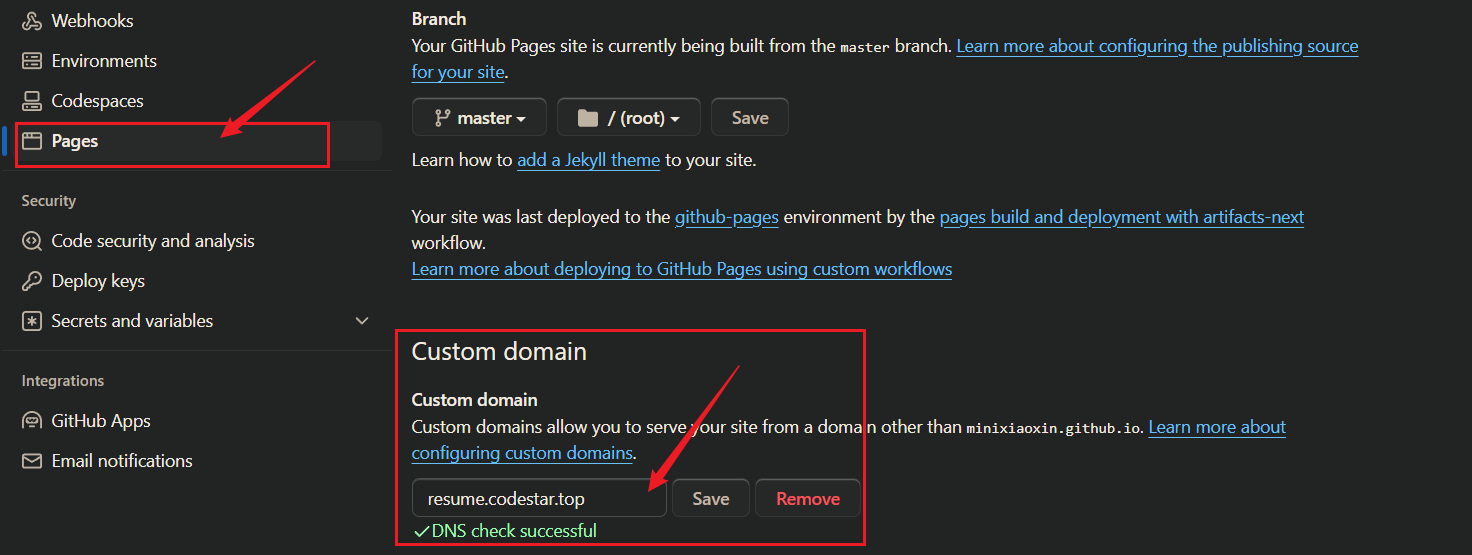Open 'pages build and deployment with artifacts-next' link
Image resolution: width=1472 pixels, height=555 pixels.
pyautogui.click(x=1122, y=217)
